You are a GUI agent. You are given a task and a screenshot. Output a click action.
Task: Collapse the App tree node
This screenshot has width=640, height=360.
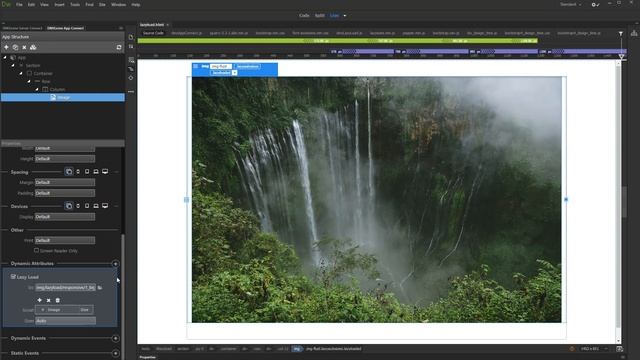[x=5, y=58]
